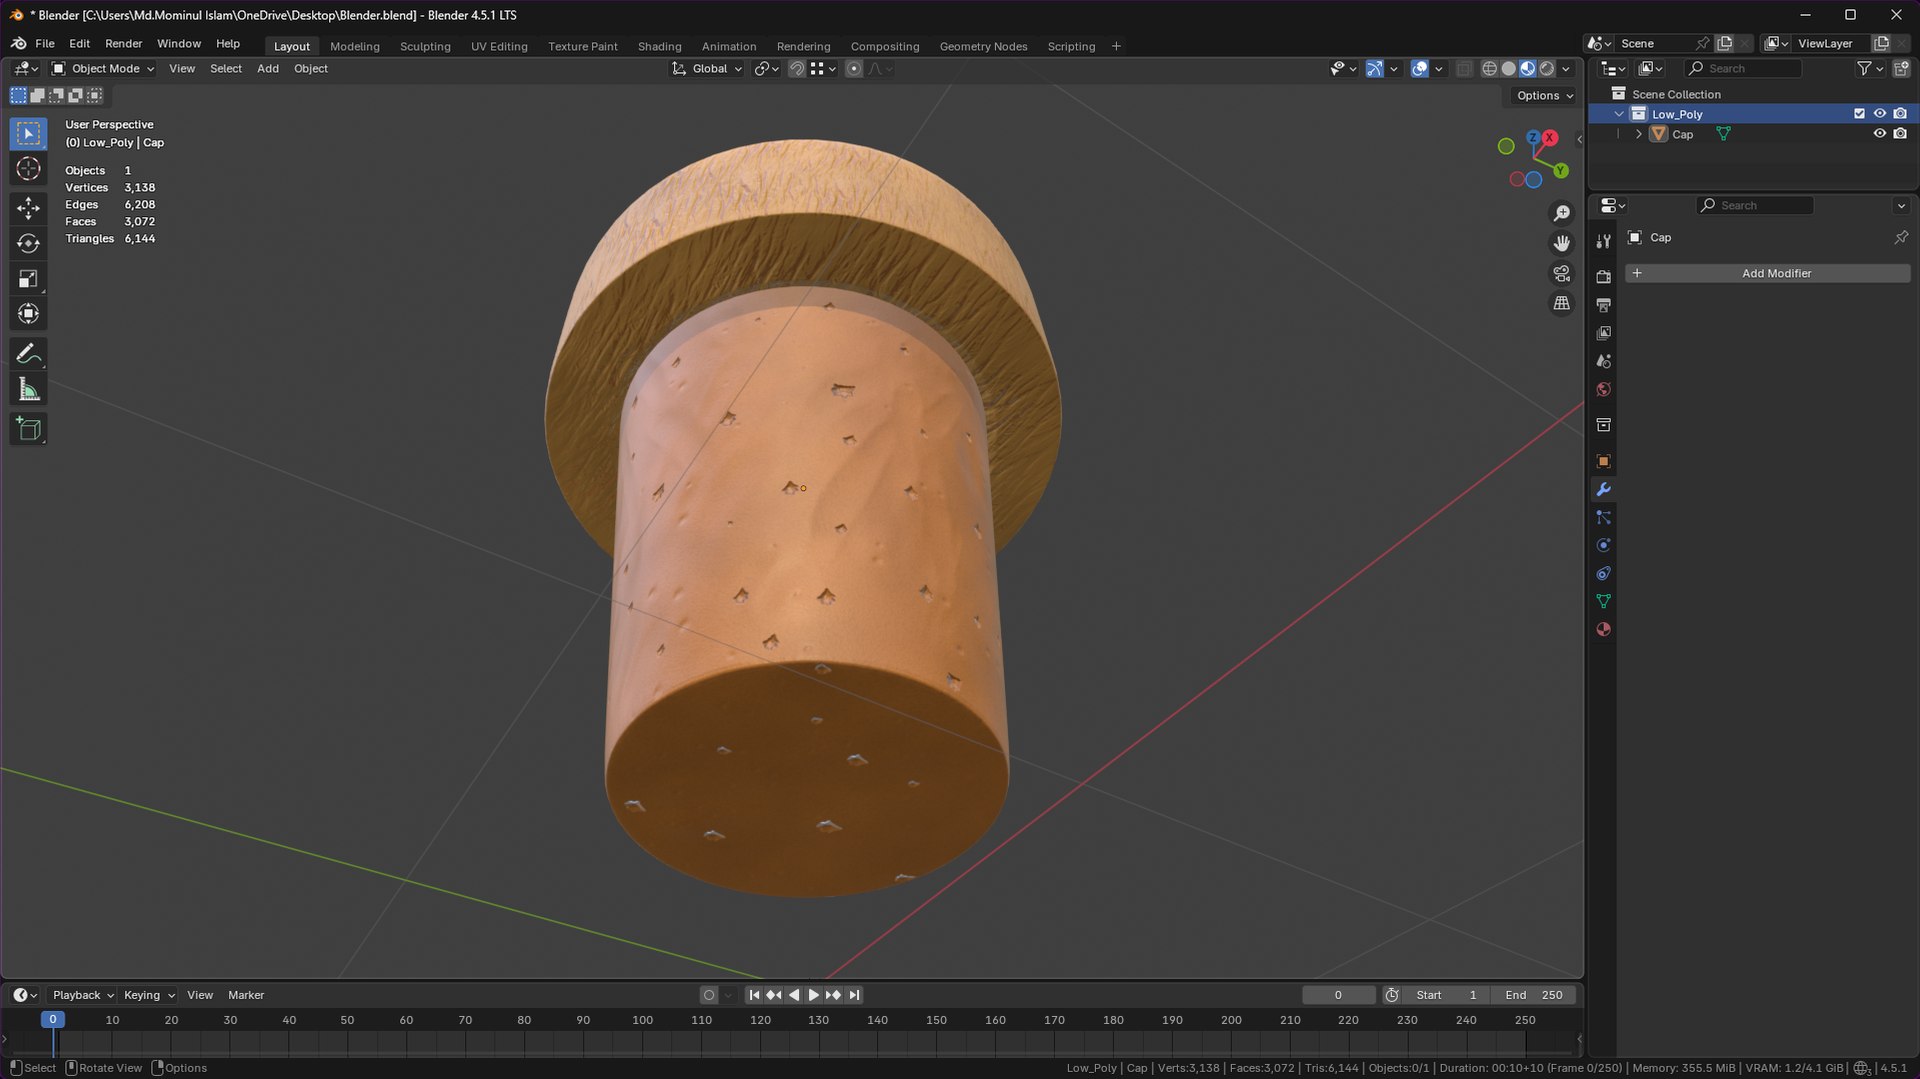Switch to rendered viewport shading
Screen dimensions: 1920x1079
pyautogui.click(x=1547, y=68)
